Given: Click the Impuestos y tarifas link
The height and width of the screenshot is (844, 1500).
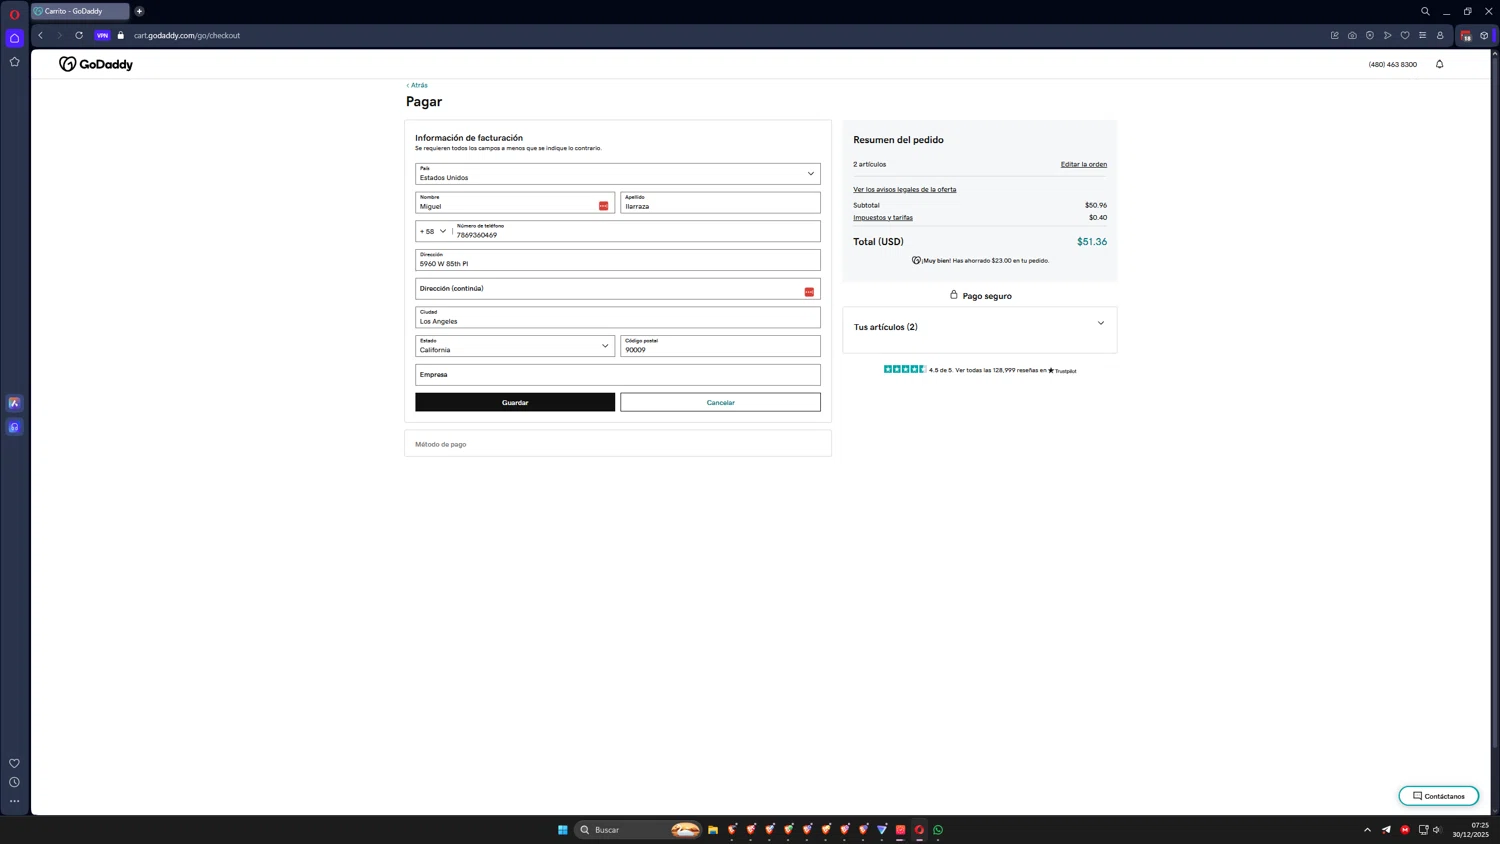Looking at the screenshot, I should pyautogui.click(x=883, y=217).
